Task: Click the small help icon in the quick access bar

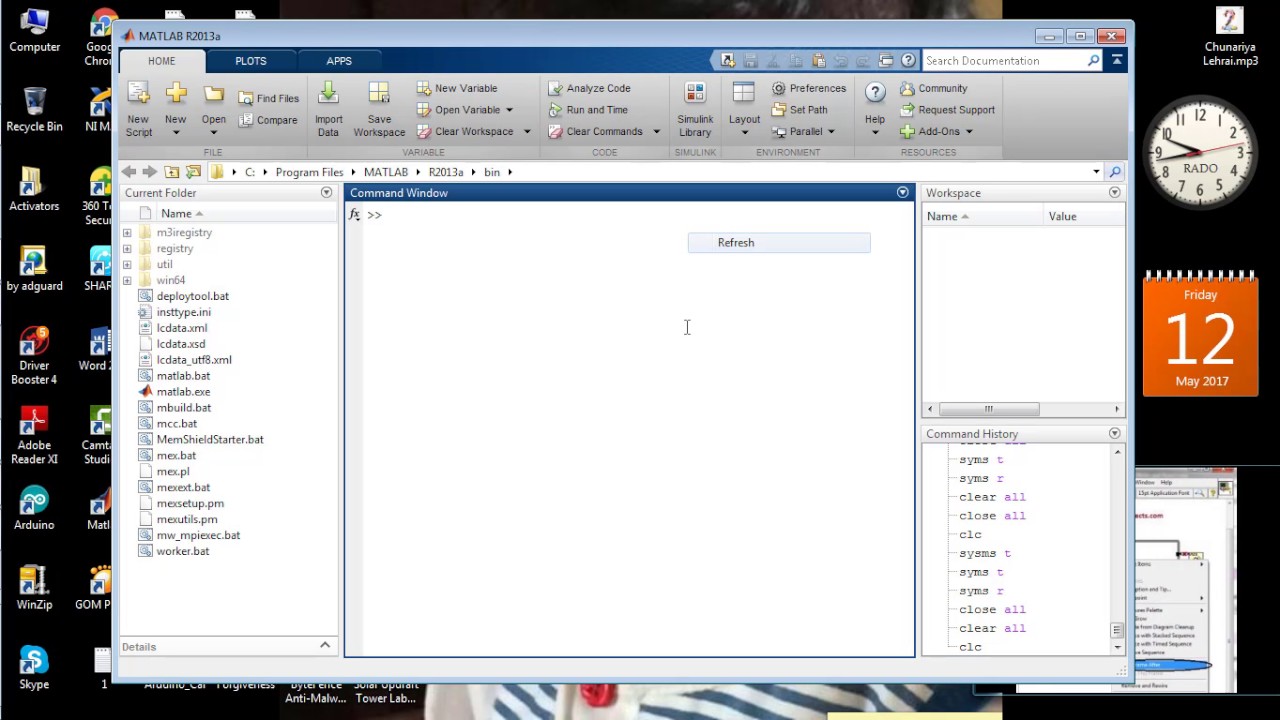Action: [x=908, y=61]
